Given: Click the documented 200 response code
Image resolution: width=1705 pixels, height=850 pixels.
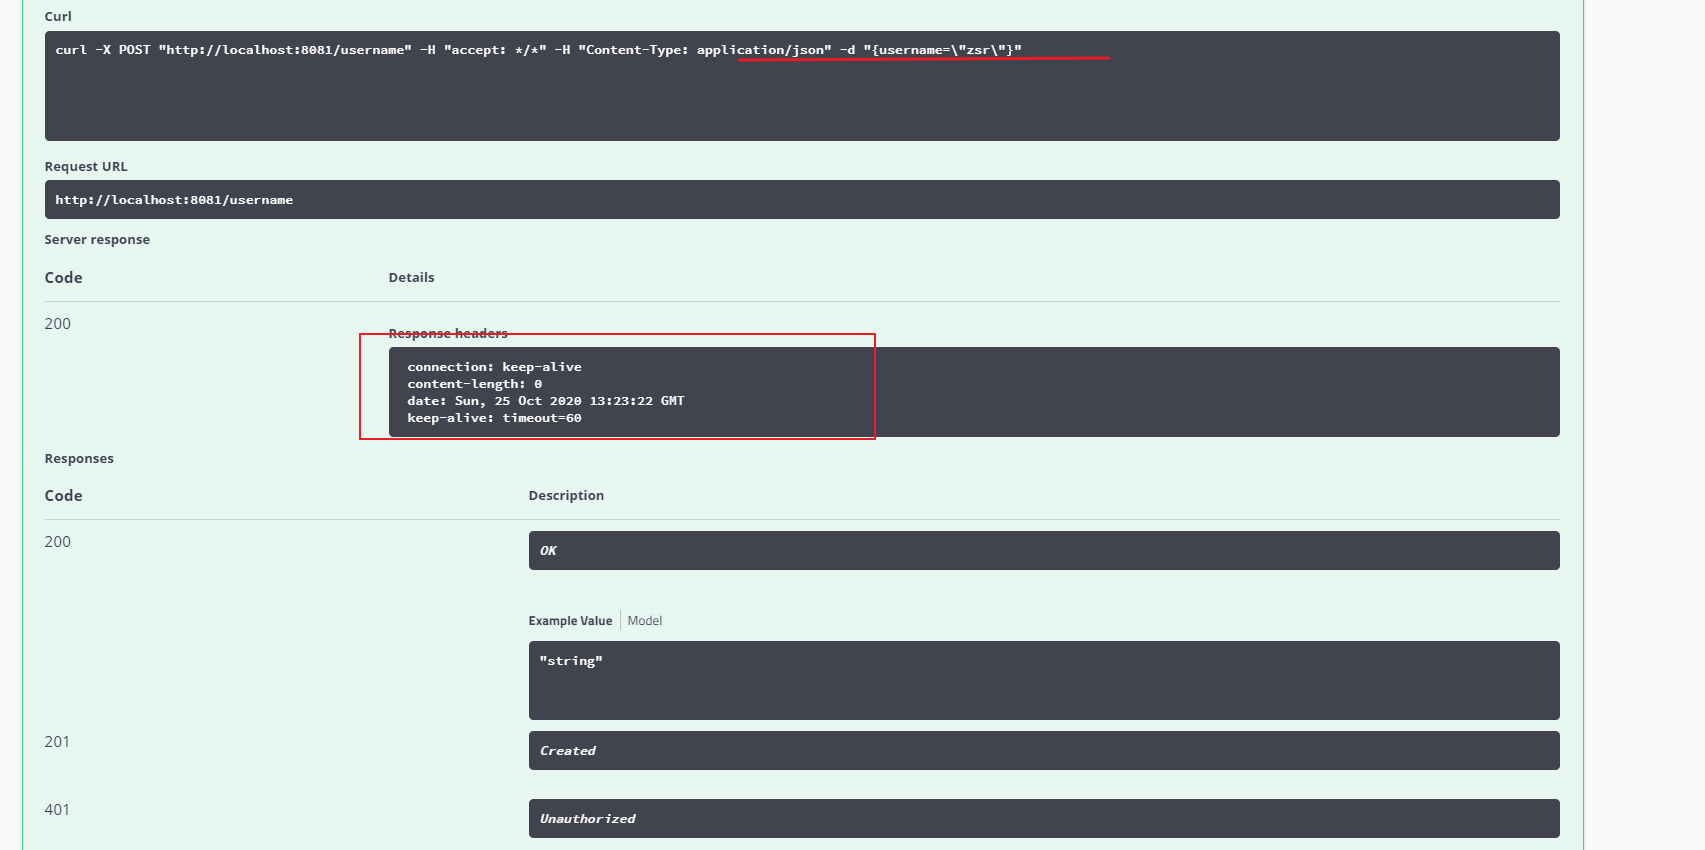Looking at the screenshot, I should coord(58,542).
